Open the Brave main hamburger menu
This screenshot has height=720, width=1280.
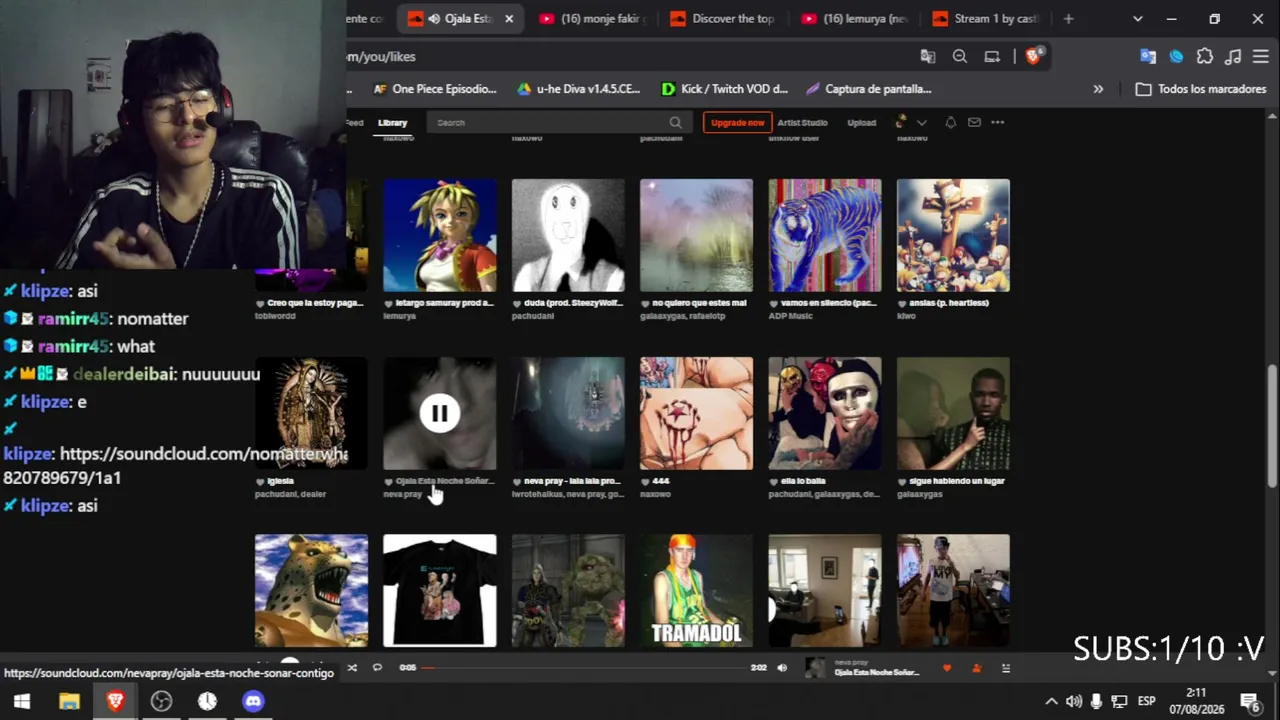[1261, 57]
